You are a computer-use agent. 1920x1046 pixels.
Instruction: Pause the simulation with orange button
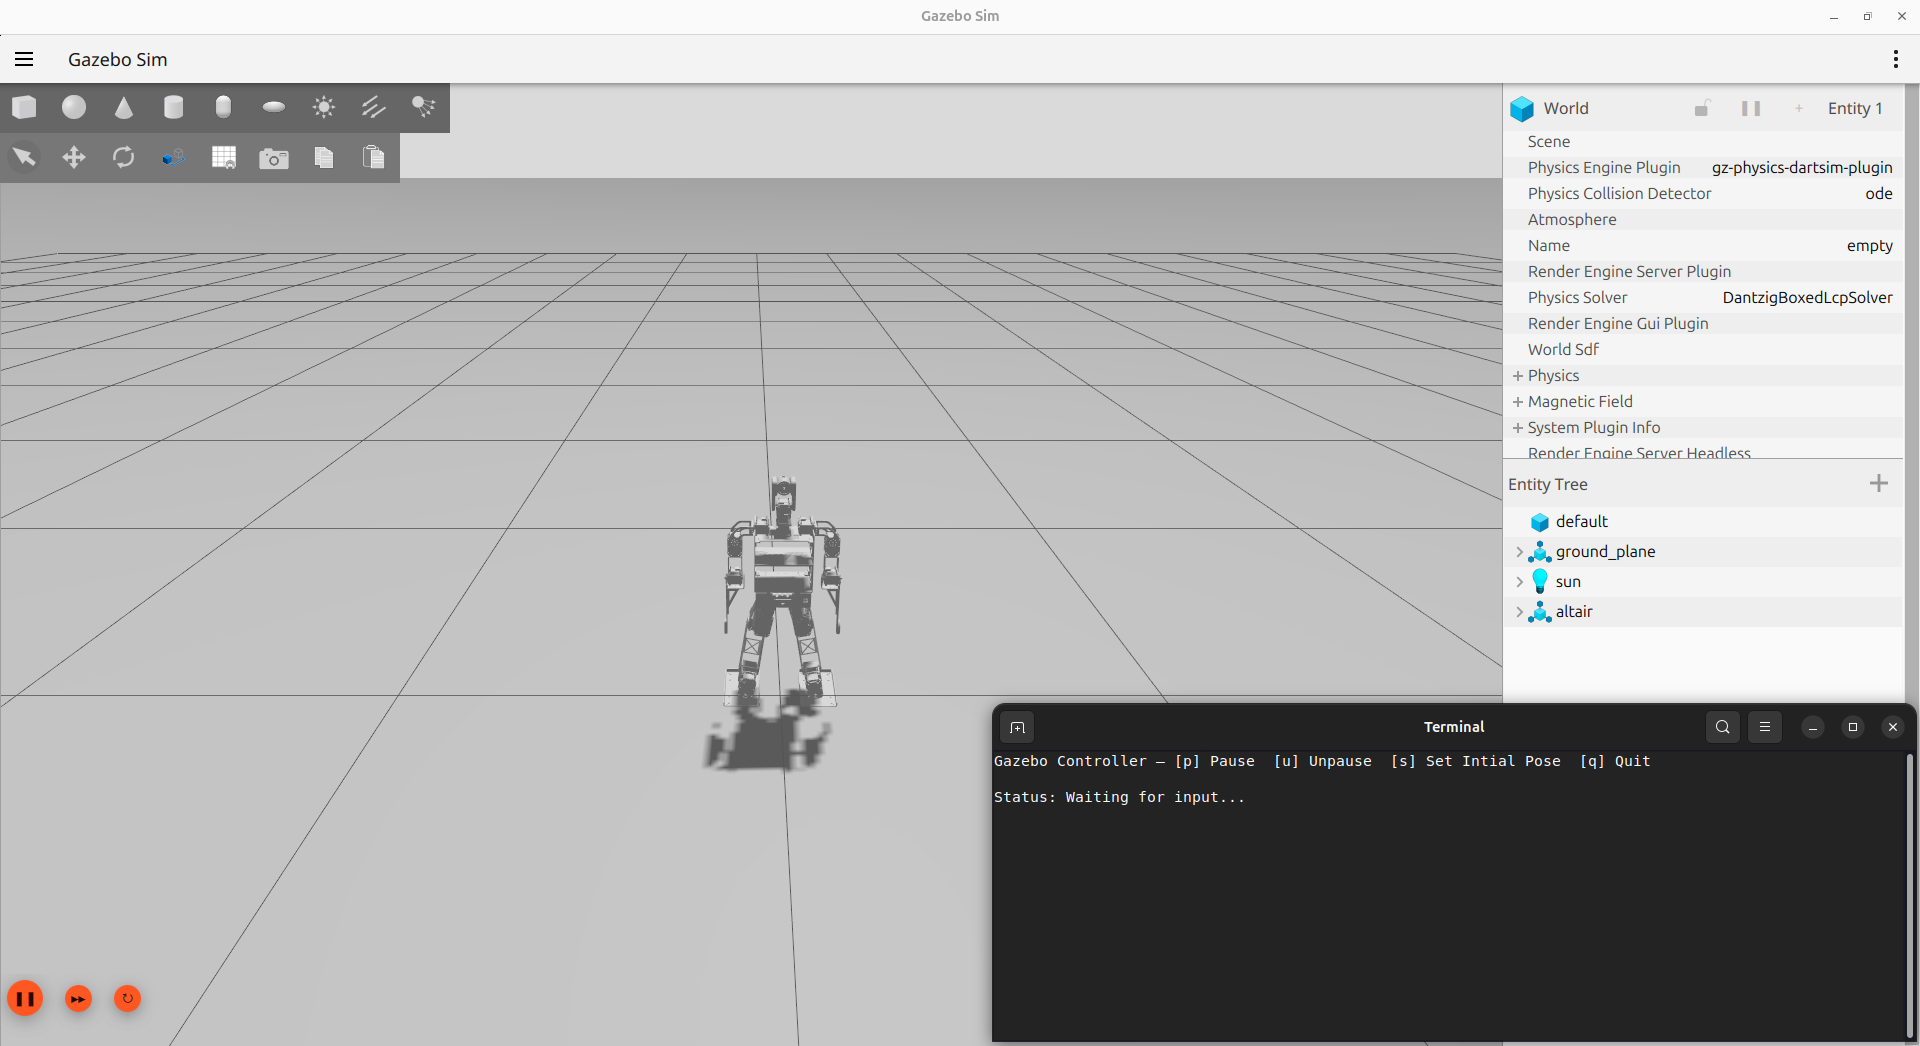point(25,998)
